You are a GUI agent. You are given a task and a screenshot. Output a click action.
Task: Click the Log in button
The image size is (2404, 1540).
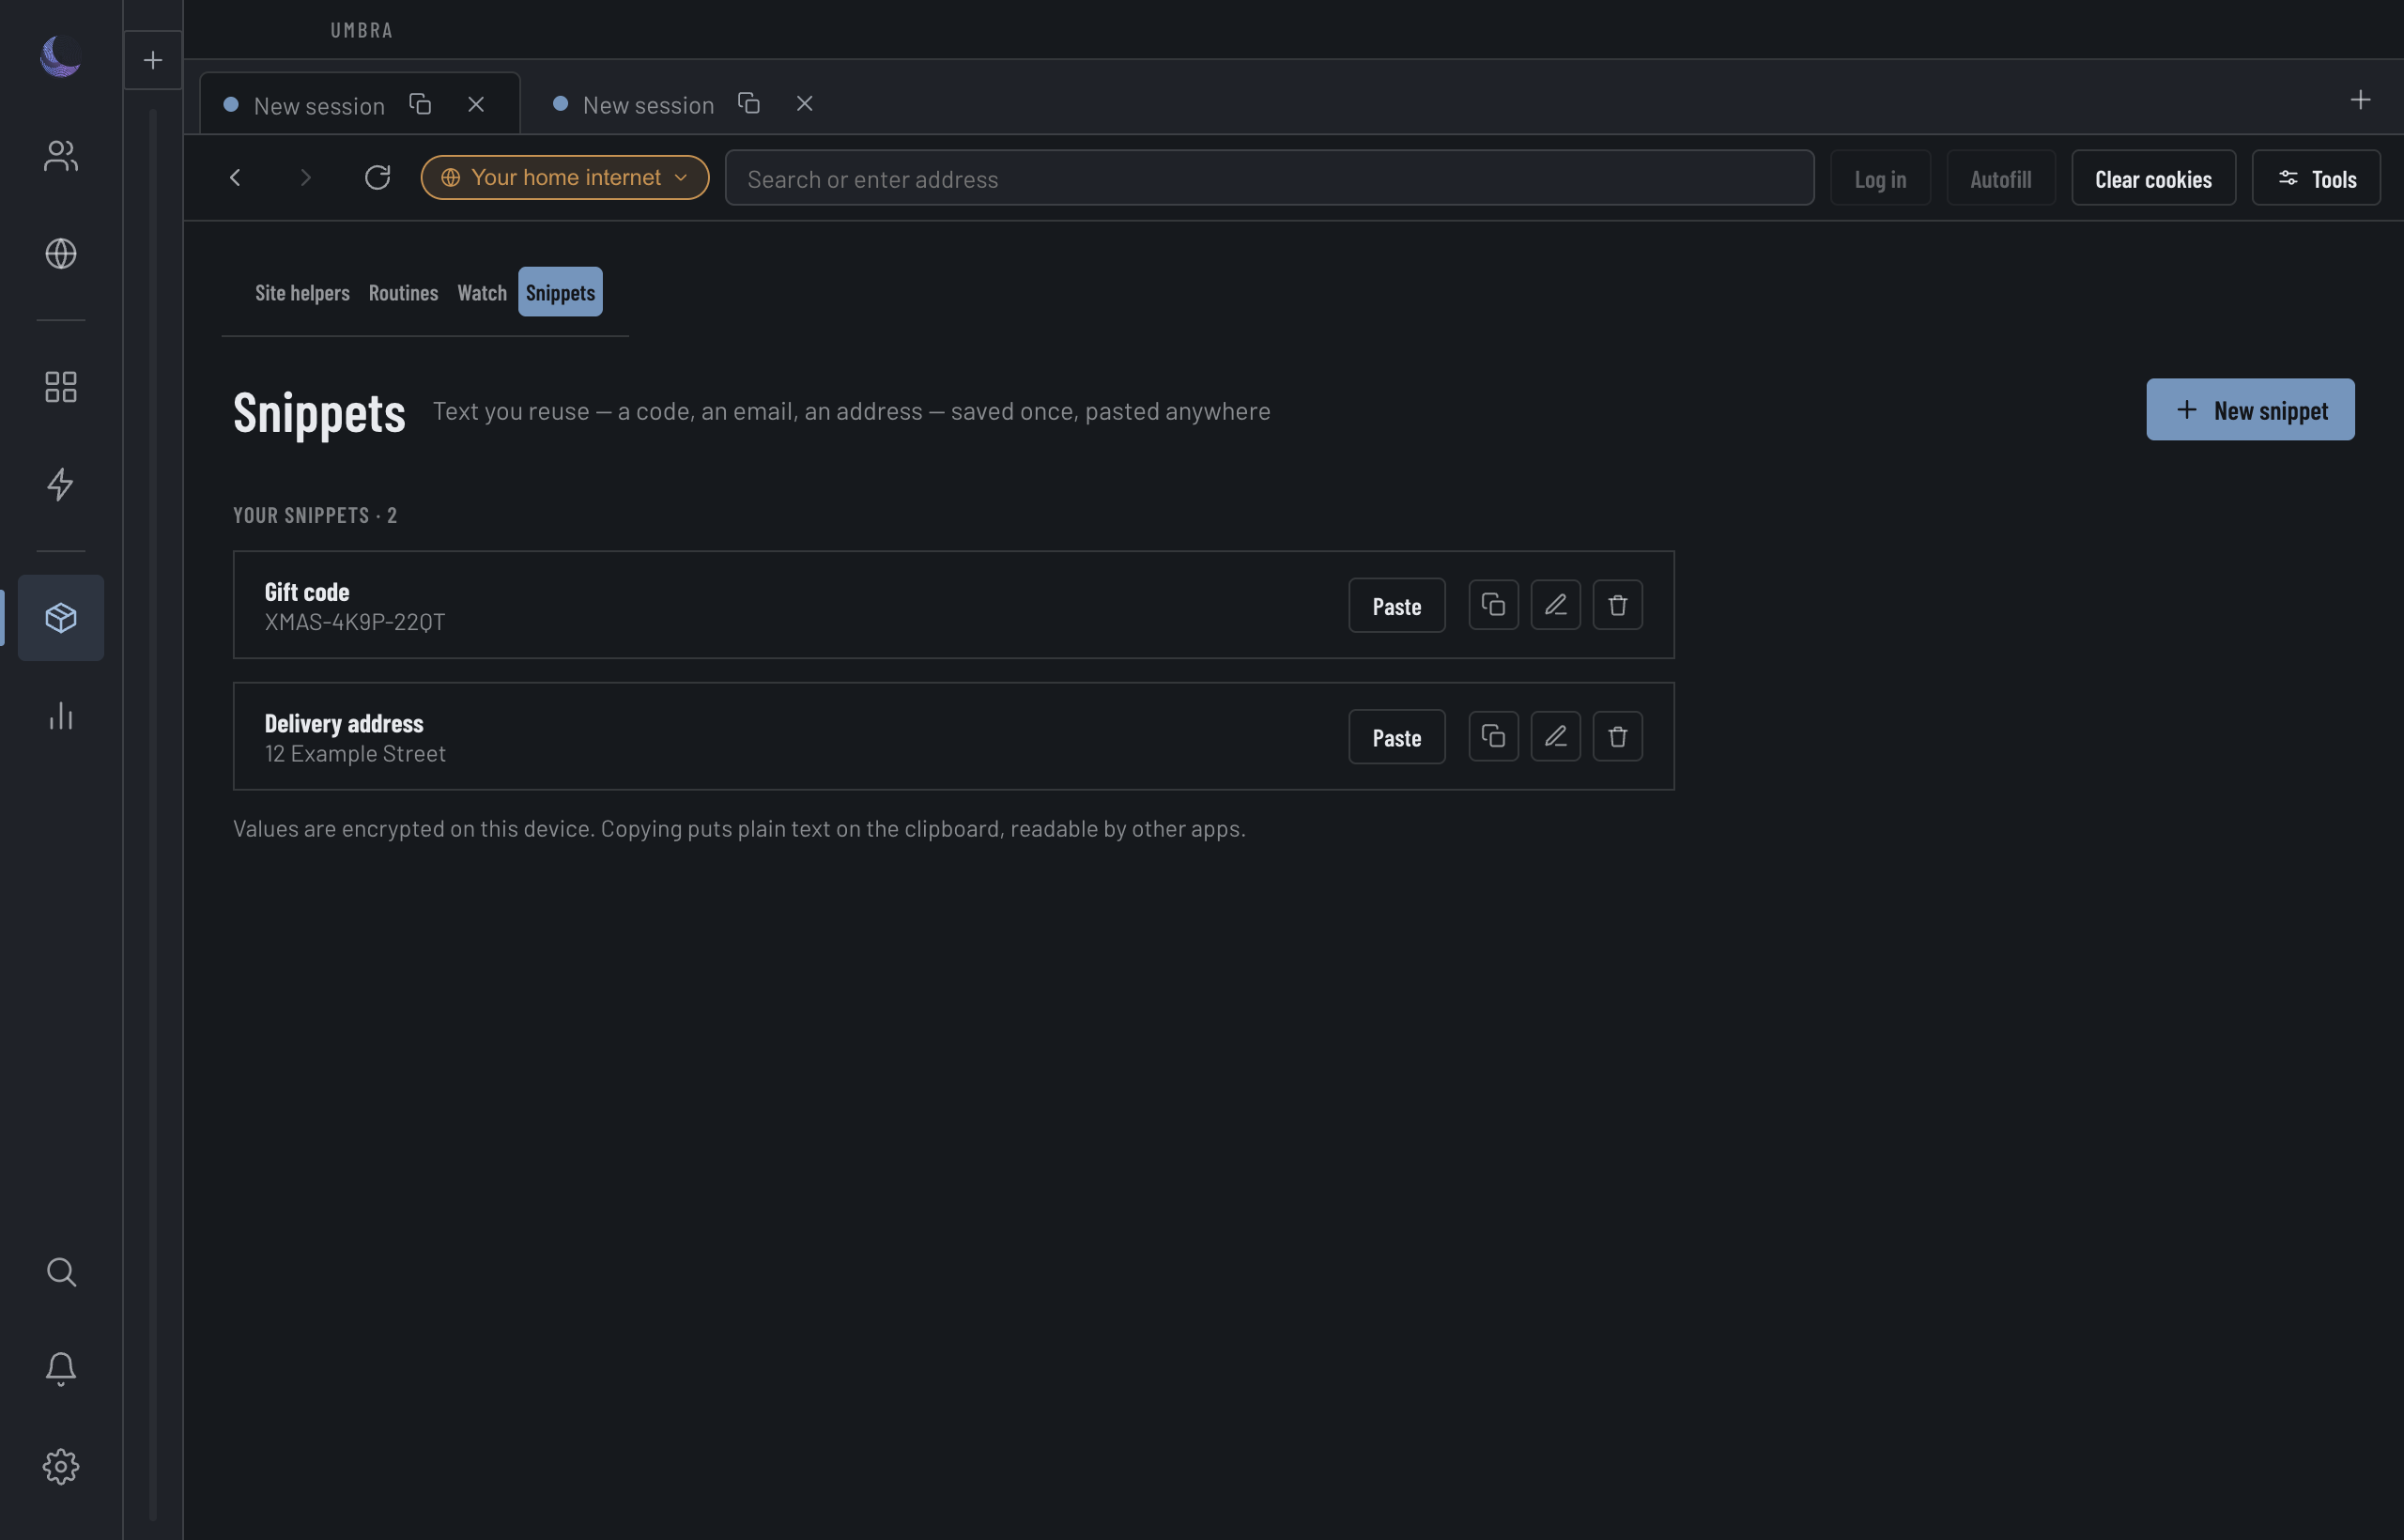click(x=1880, y=179)
